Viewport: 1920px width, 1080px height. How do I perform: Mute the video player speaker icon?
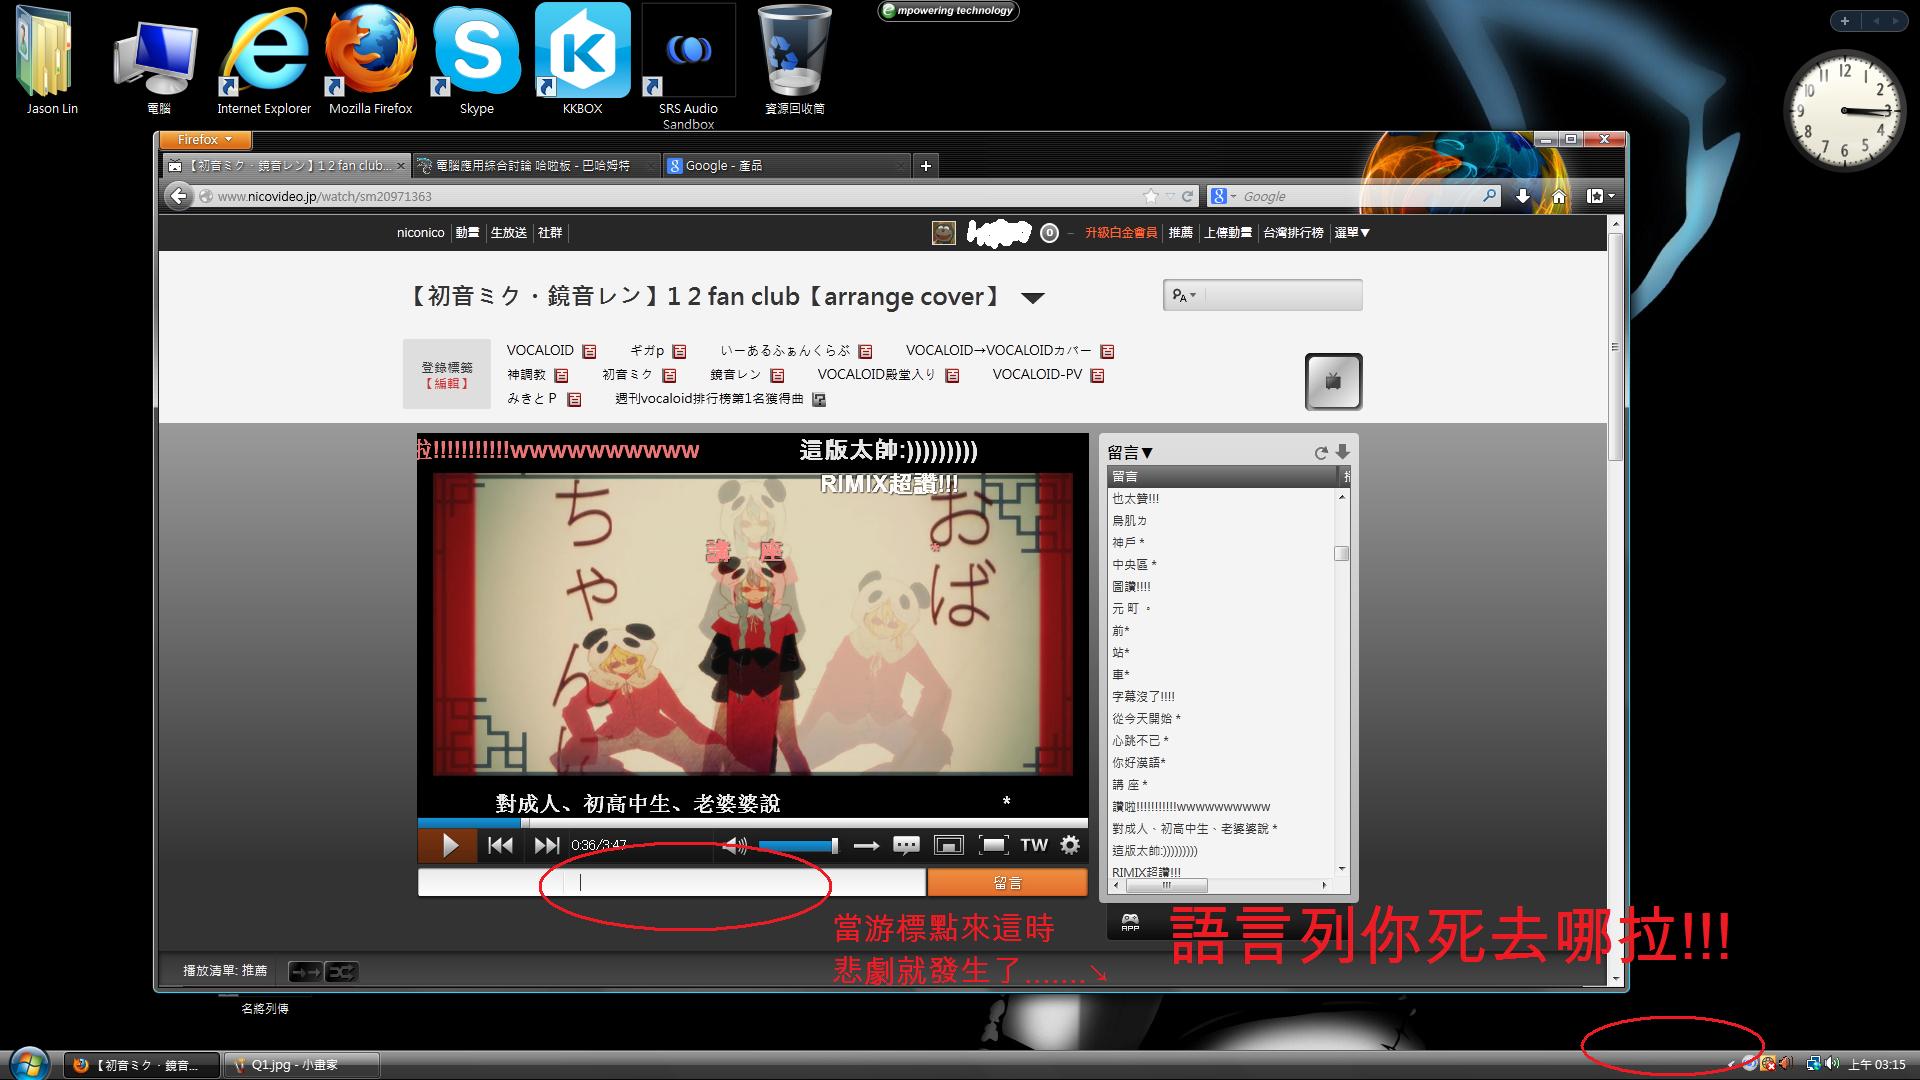735,846
